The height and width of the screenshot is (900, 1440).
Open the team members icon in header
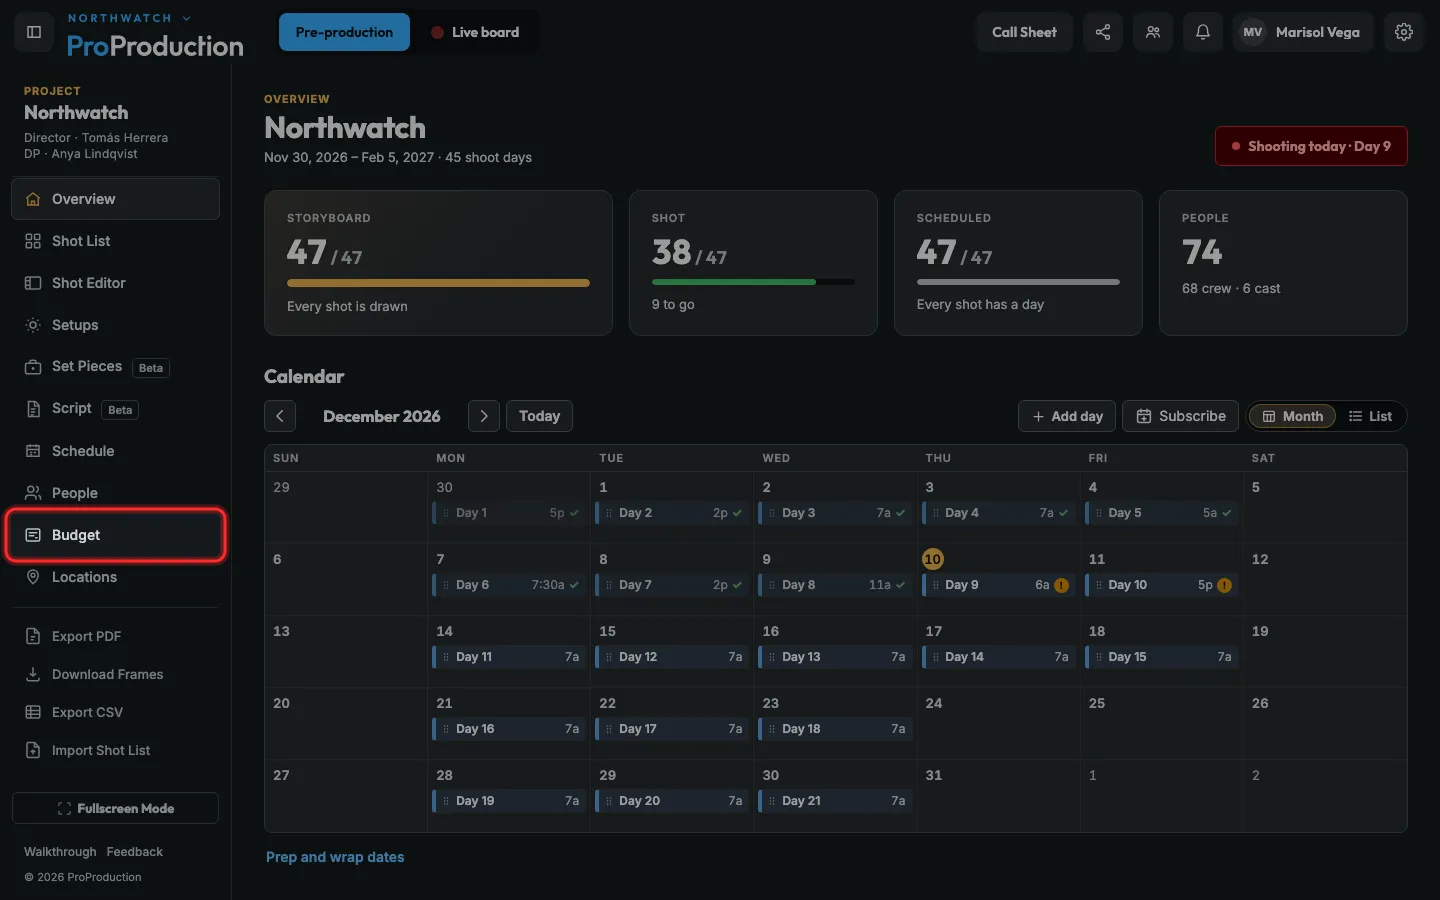click(1153, 32)
